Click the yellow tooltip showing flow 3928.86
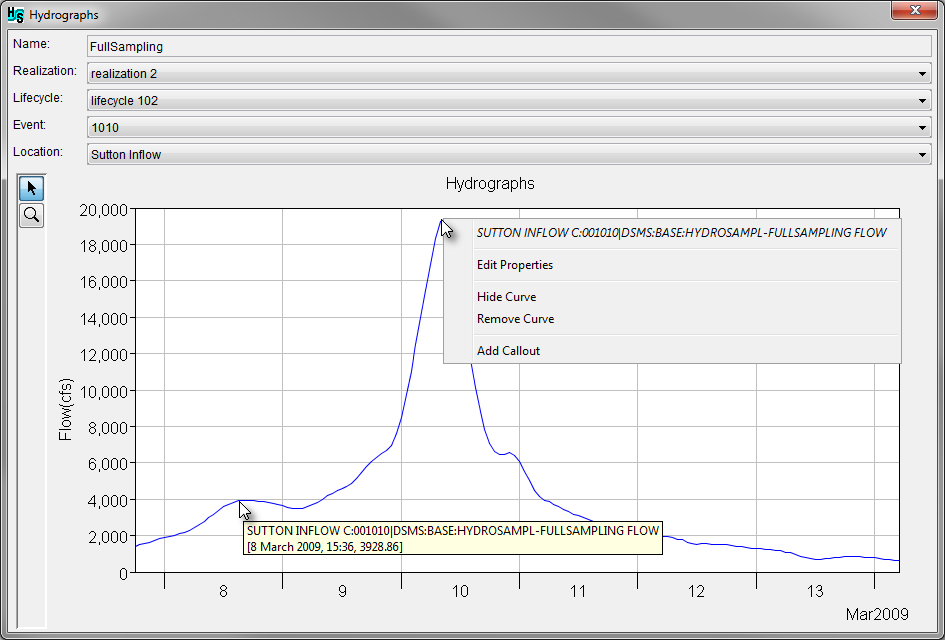The height and width of the screenshot is (640, 946). [450, 540]
